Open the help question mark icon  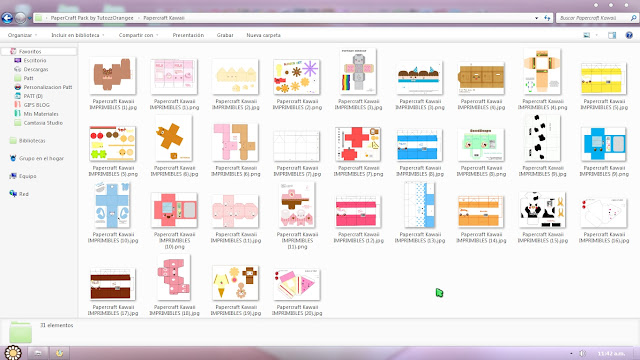click(629, 36)
